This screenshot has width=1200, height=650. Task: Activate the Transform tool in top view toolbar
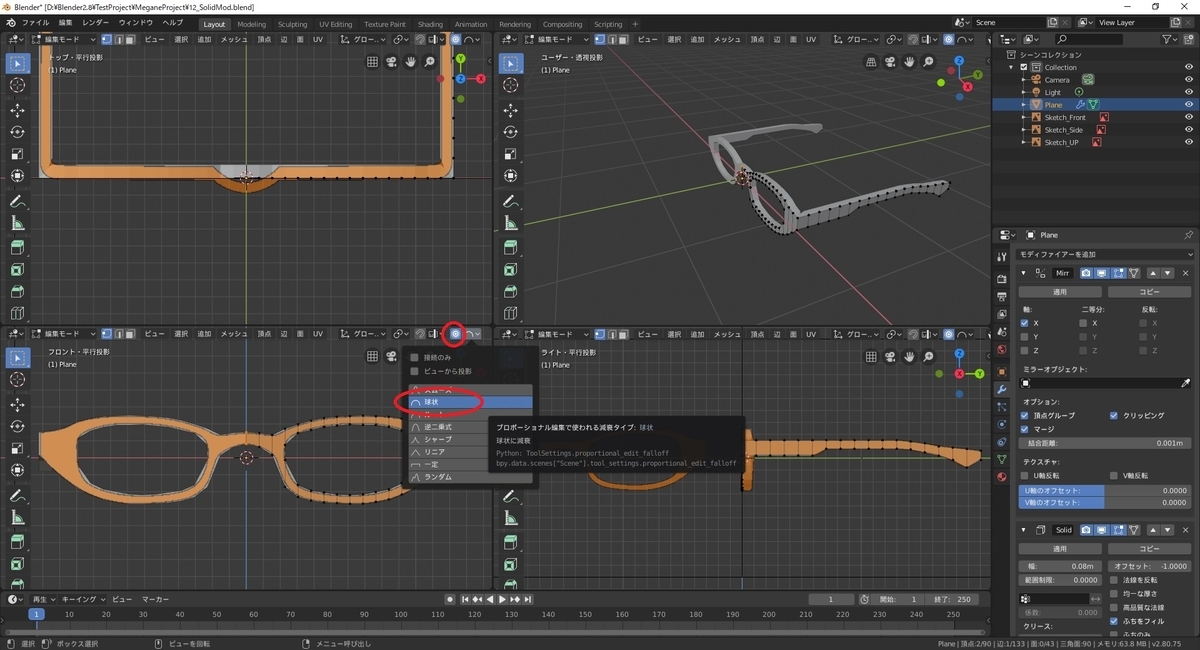(17, 176)
